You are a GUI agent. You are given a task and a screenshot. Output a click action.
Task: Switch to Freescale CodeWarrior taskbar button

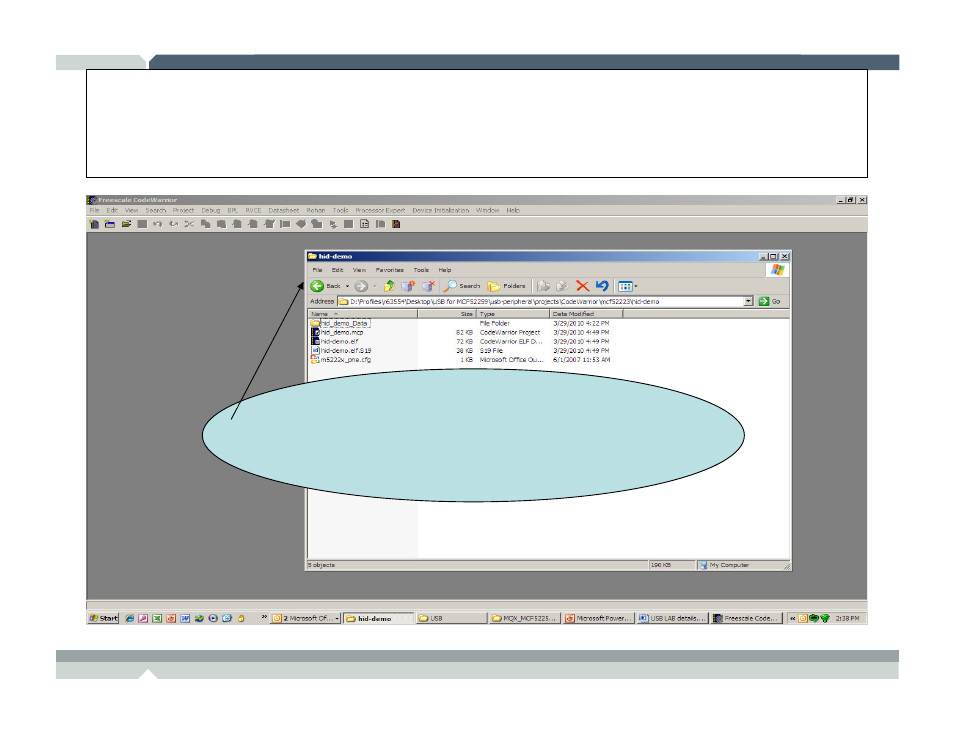point(746,619)
